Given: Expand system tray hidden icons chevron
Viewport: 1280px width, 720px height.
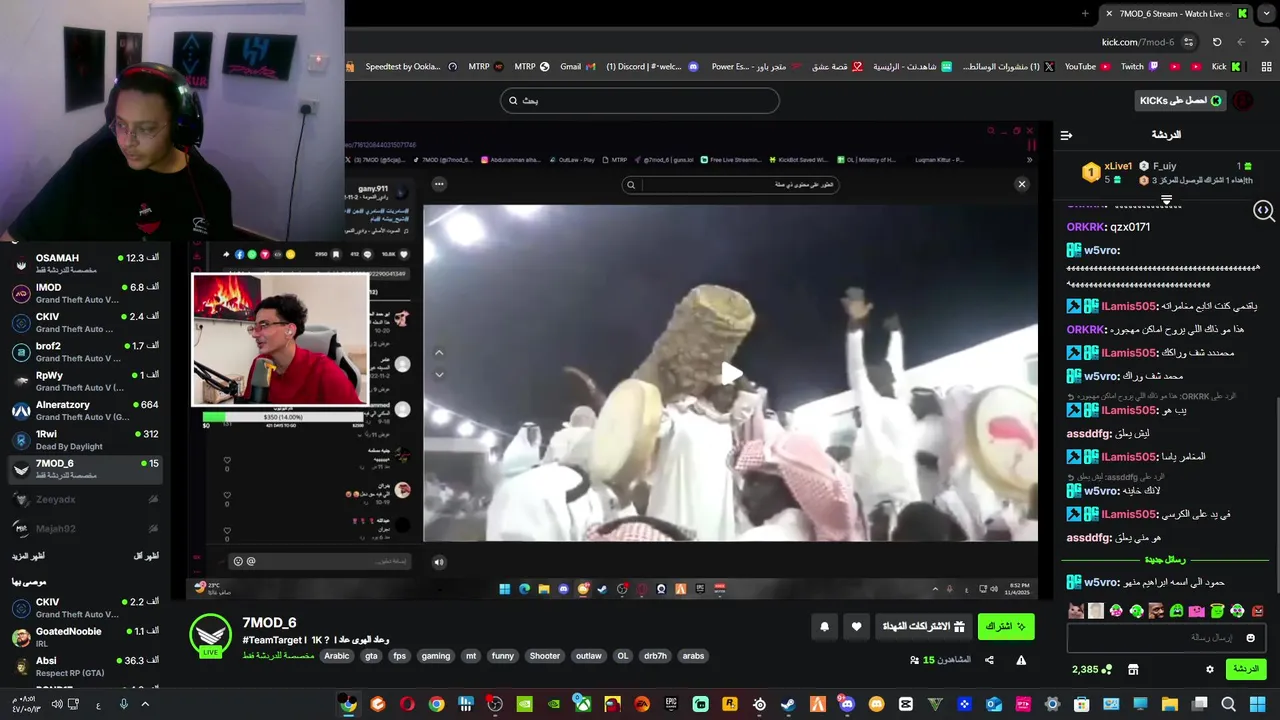Looking at the screenshot, I should (x=145, y=704).
